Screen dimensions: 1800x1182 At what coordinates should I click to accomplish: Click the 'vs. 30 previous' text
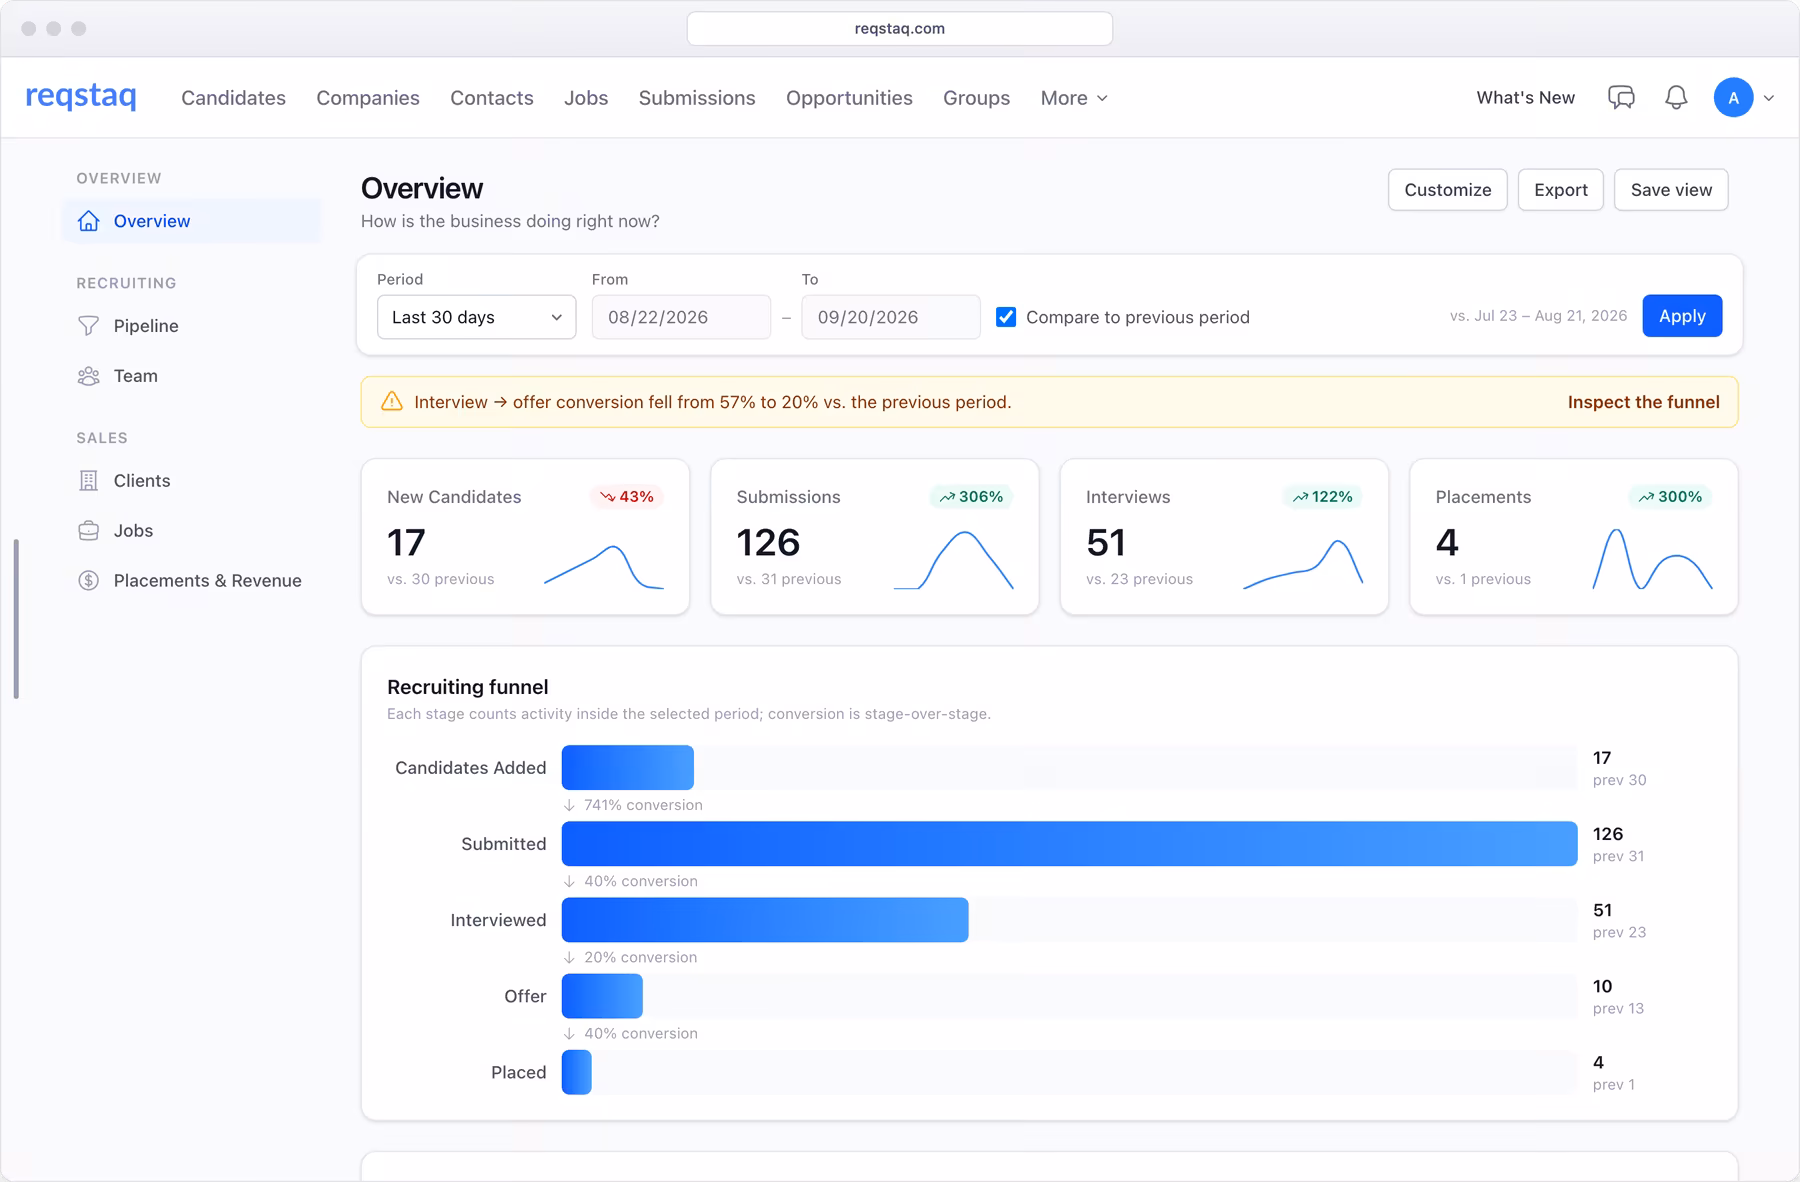440,579
